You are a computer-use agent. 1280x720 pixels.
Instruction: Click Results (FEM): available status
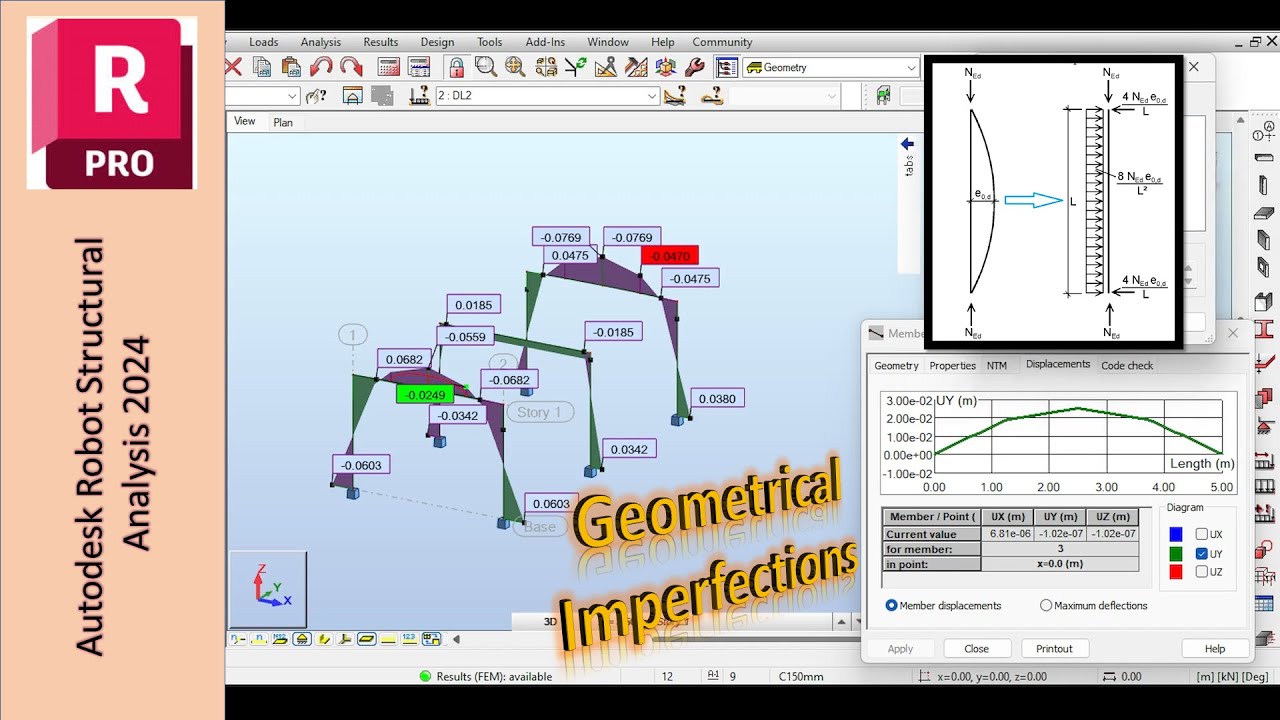[494, 677]
